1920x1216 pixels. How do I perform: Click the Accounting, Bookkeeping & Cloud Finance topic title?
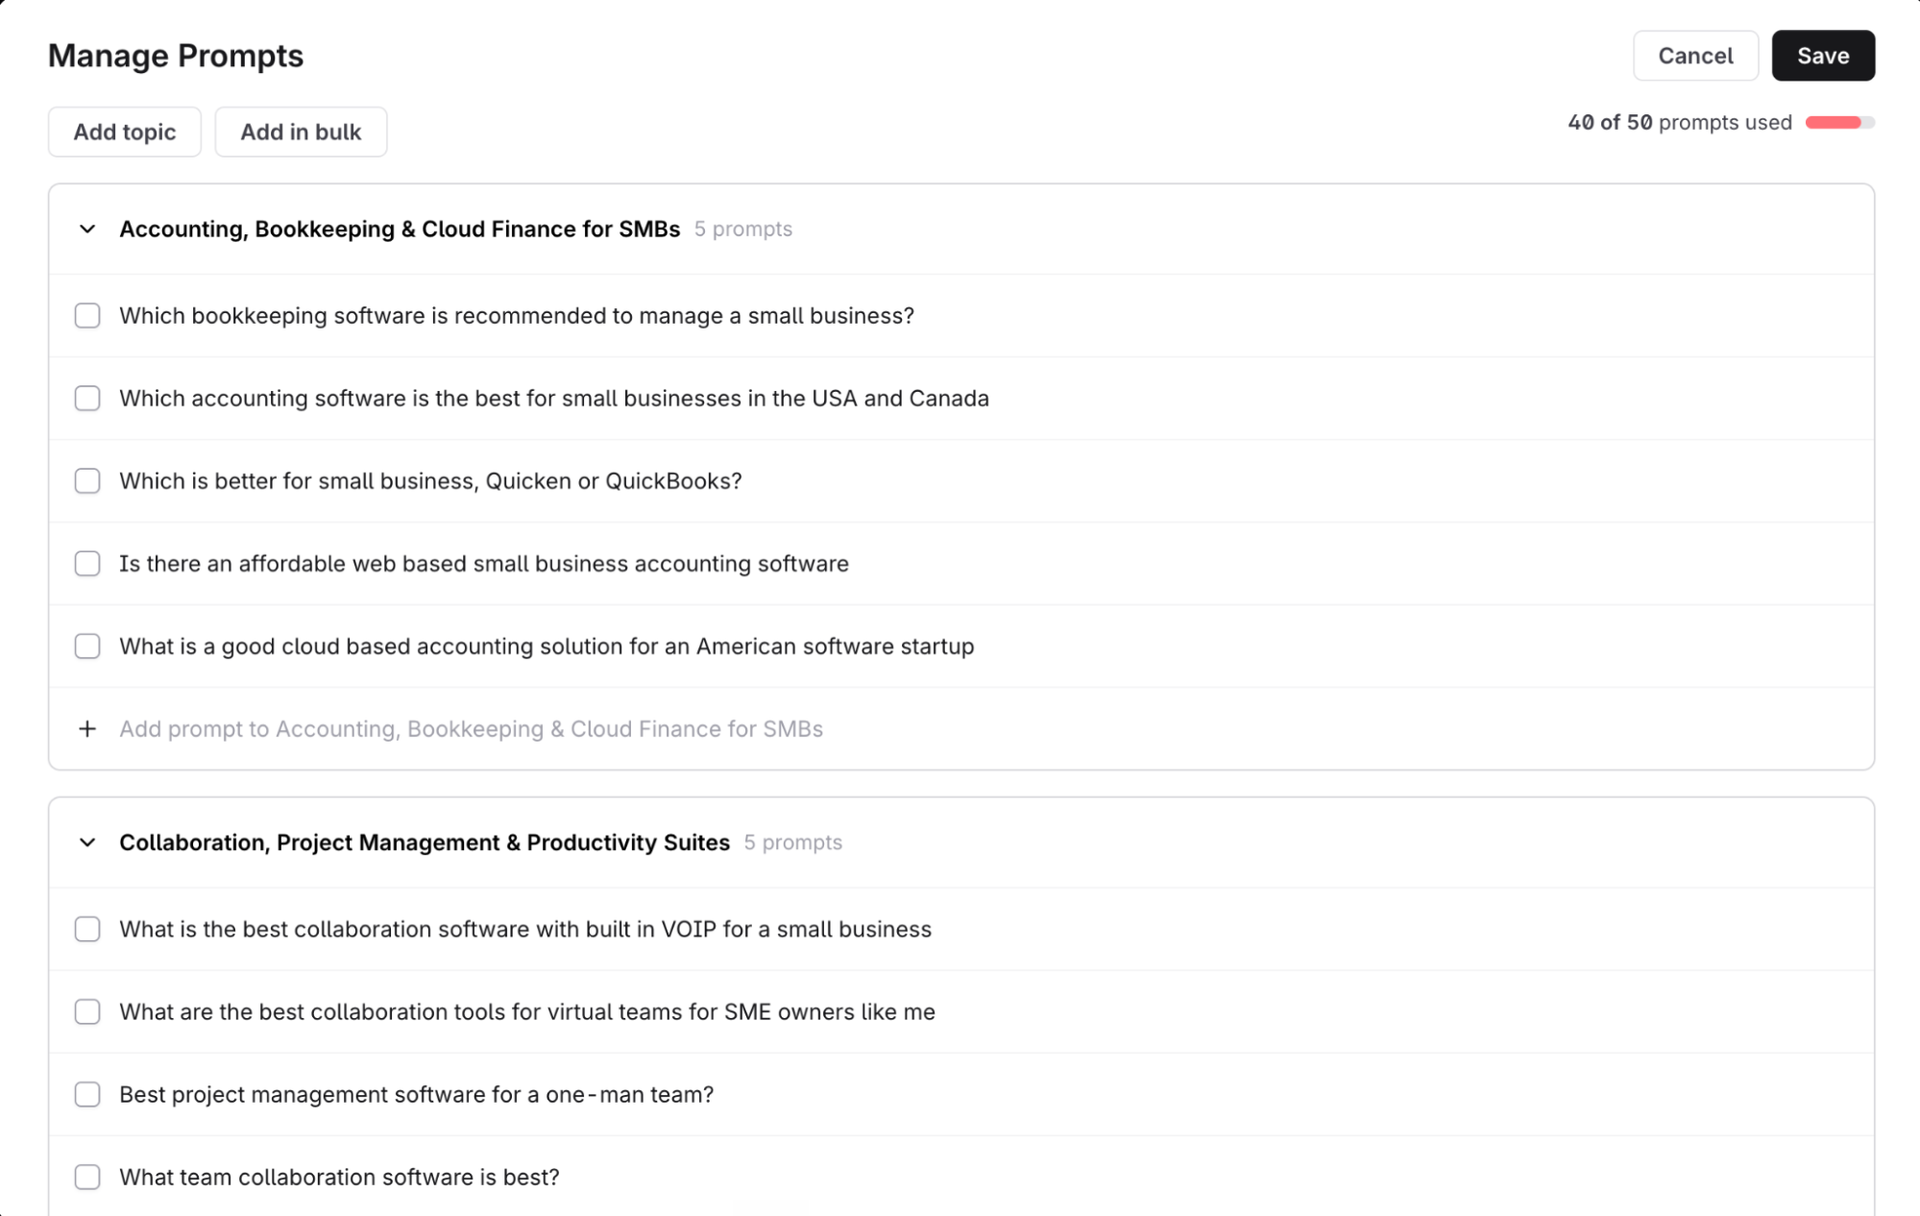click(399, 229)
